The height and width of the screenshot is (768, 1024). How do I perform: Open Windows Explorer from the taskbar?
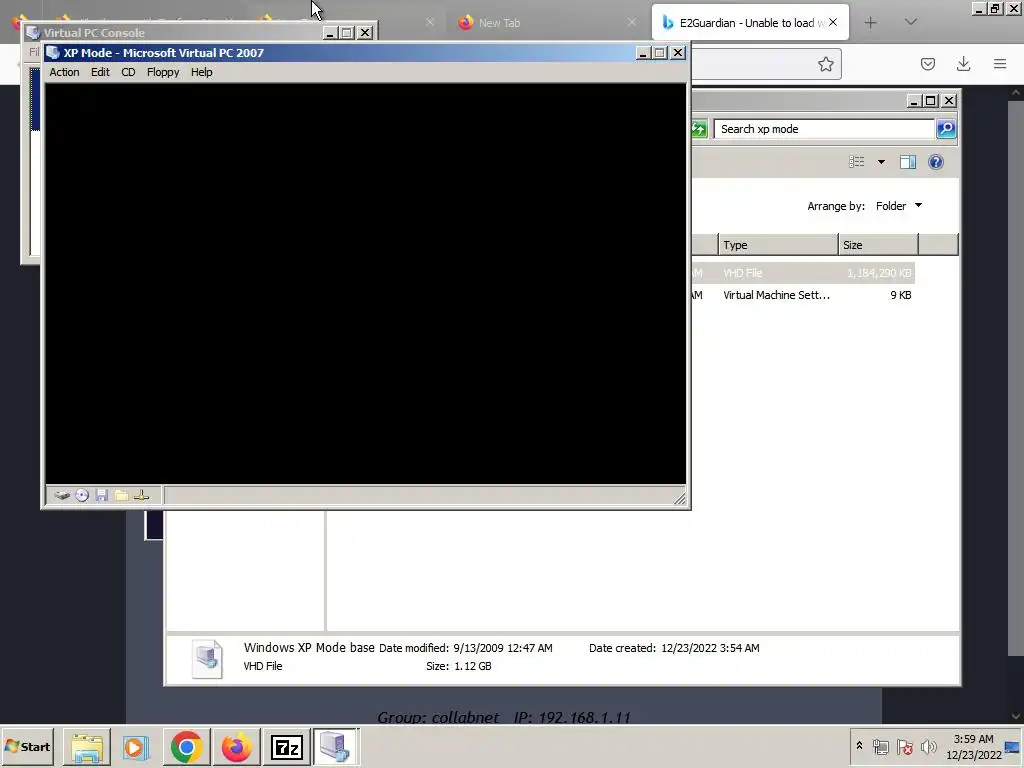[87, 747]
